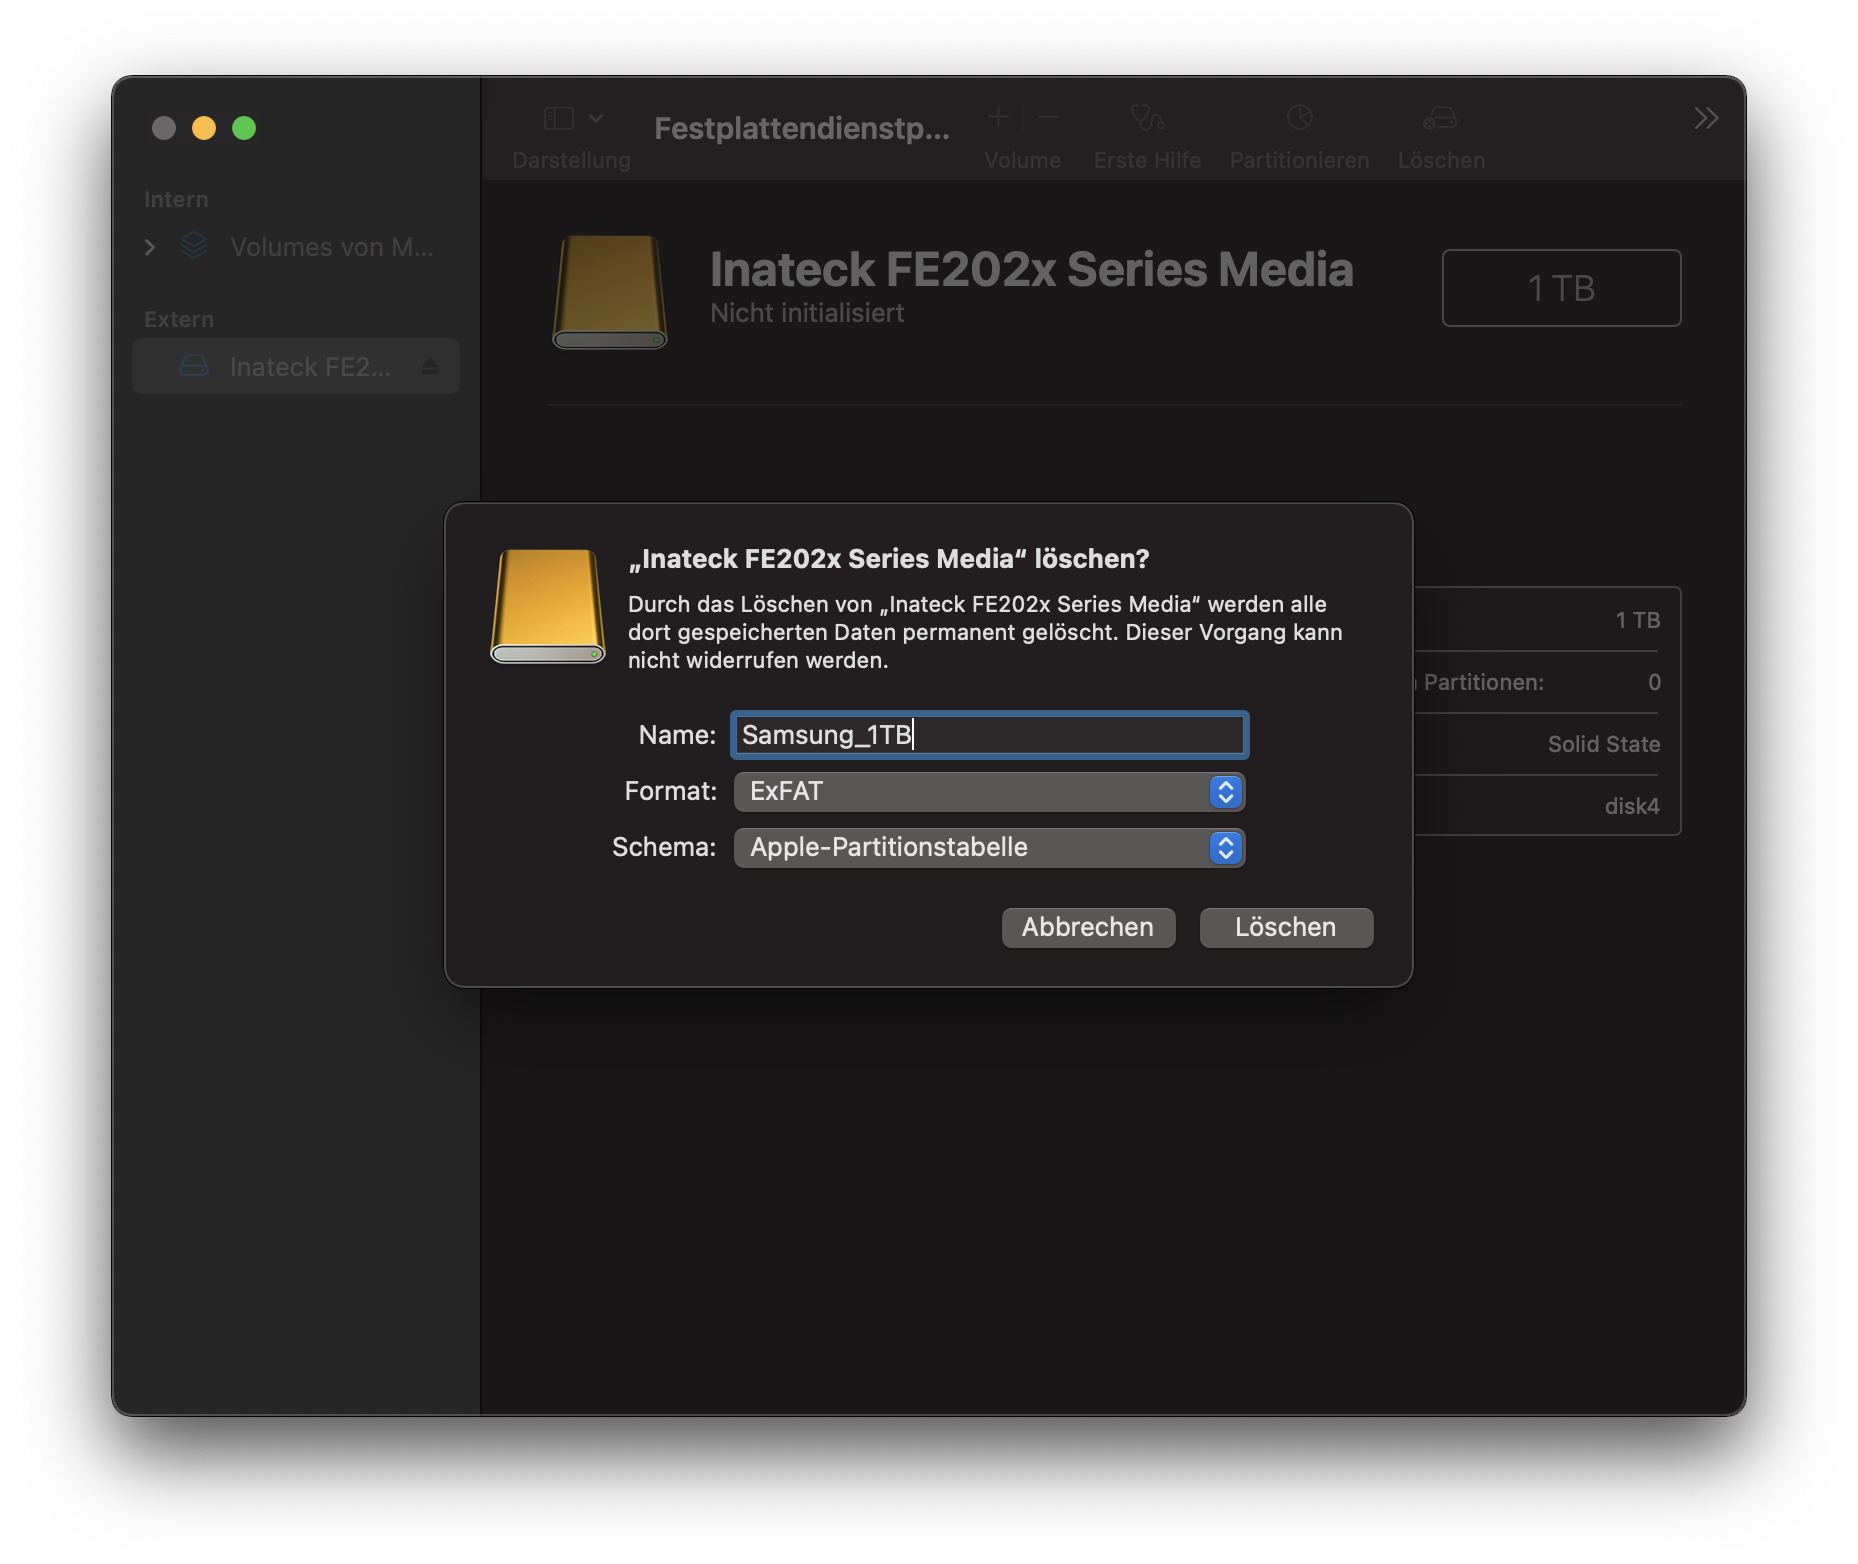Open the Darstellung dropdown chevron

pos(596,119)
